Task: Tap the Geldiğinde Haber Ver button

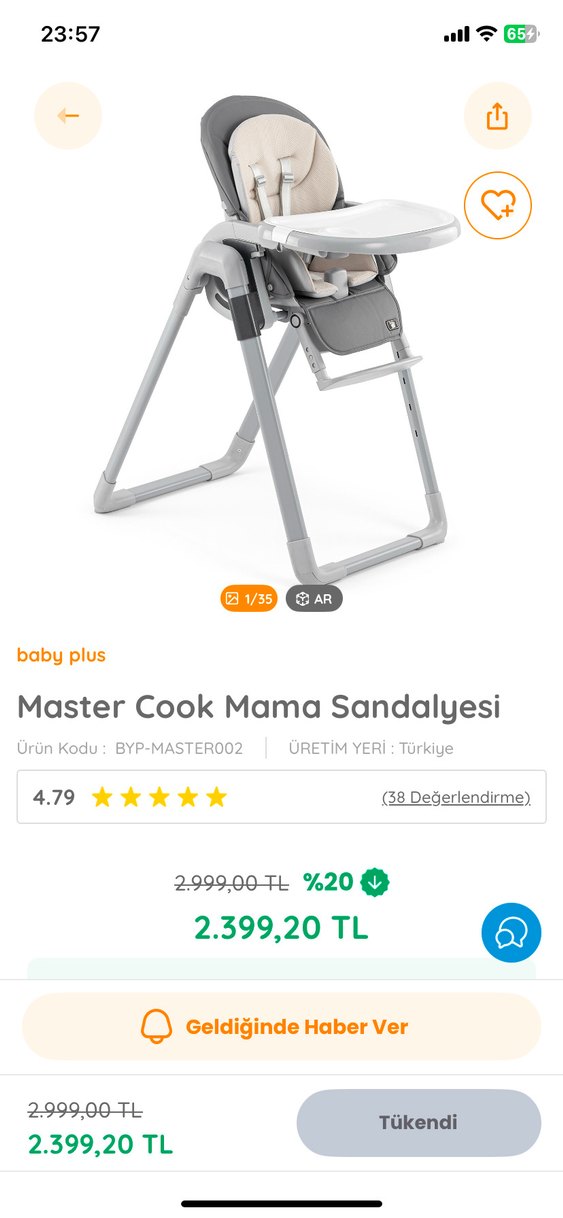Action: tap(281, 1026)
